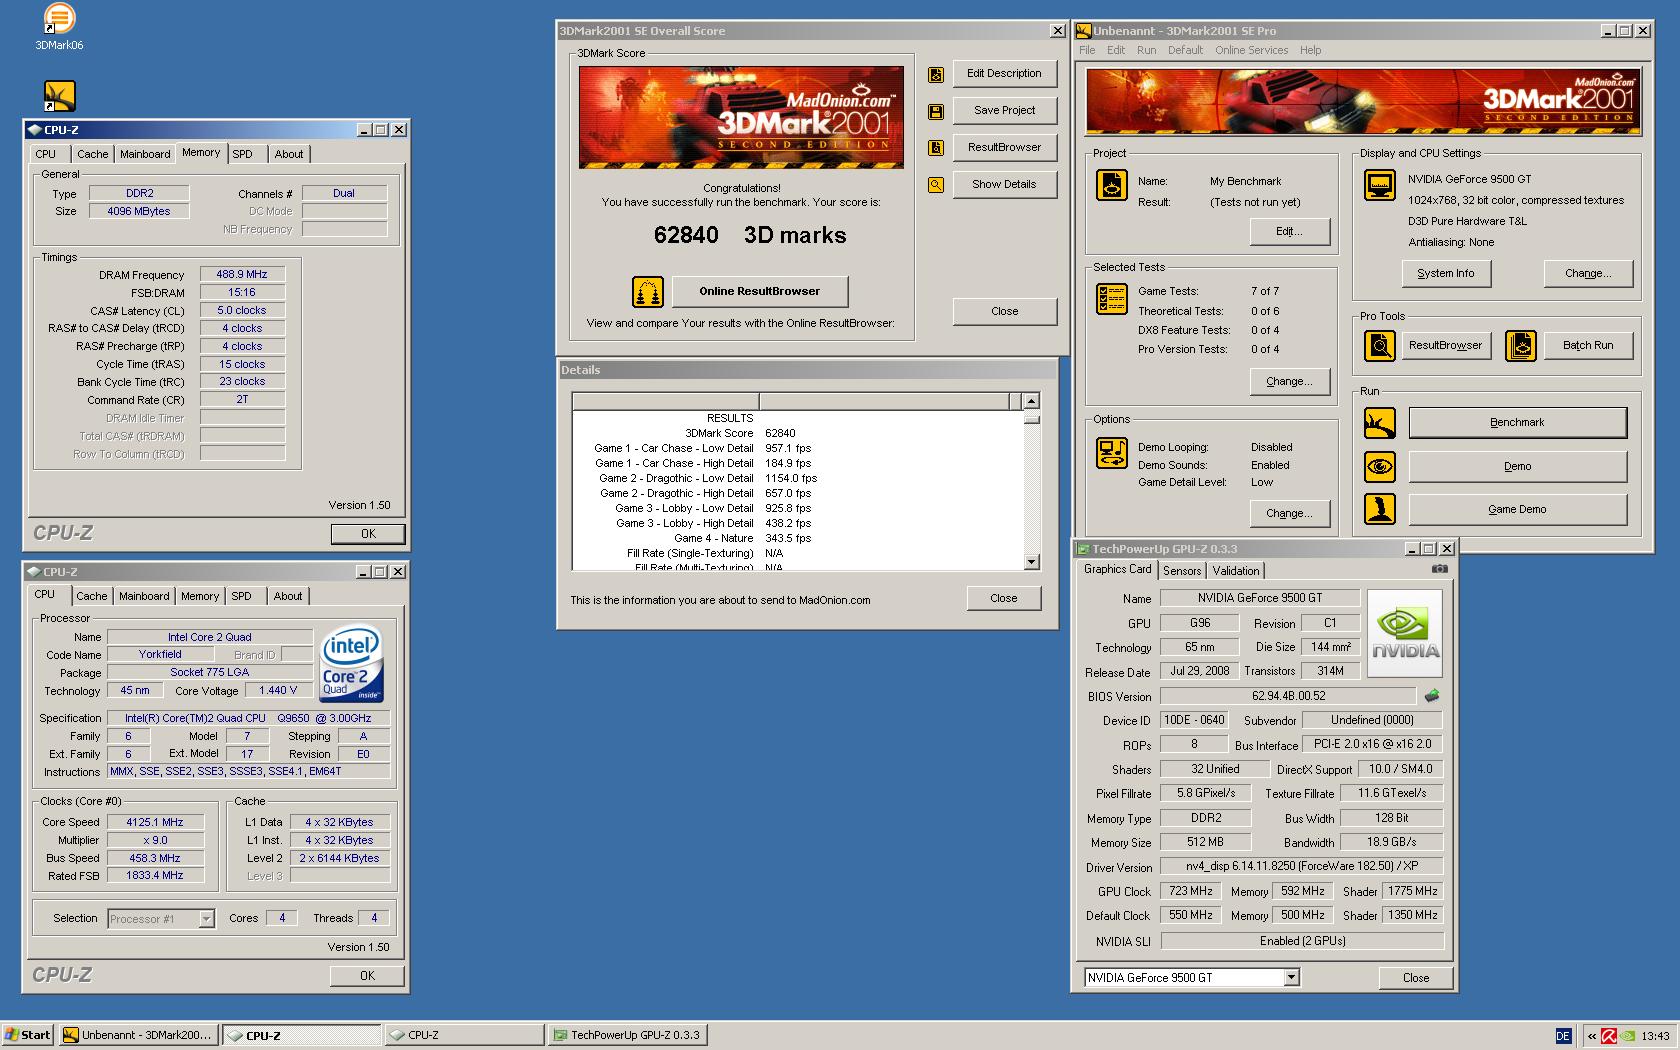Screen dimensions: 1680x1050
Task: Open the graphics card selector dropdown in GPU-Z
Action: (1291, 978)
